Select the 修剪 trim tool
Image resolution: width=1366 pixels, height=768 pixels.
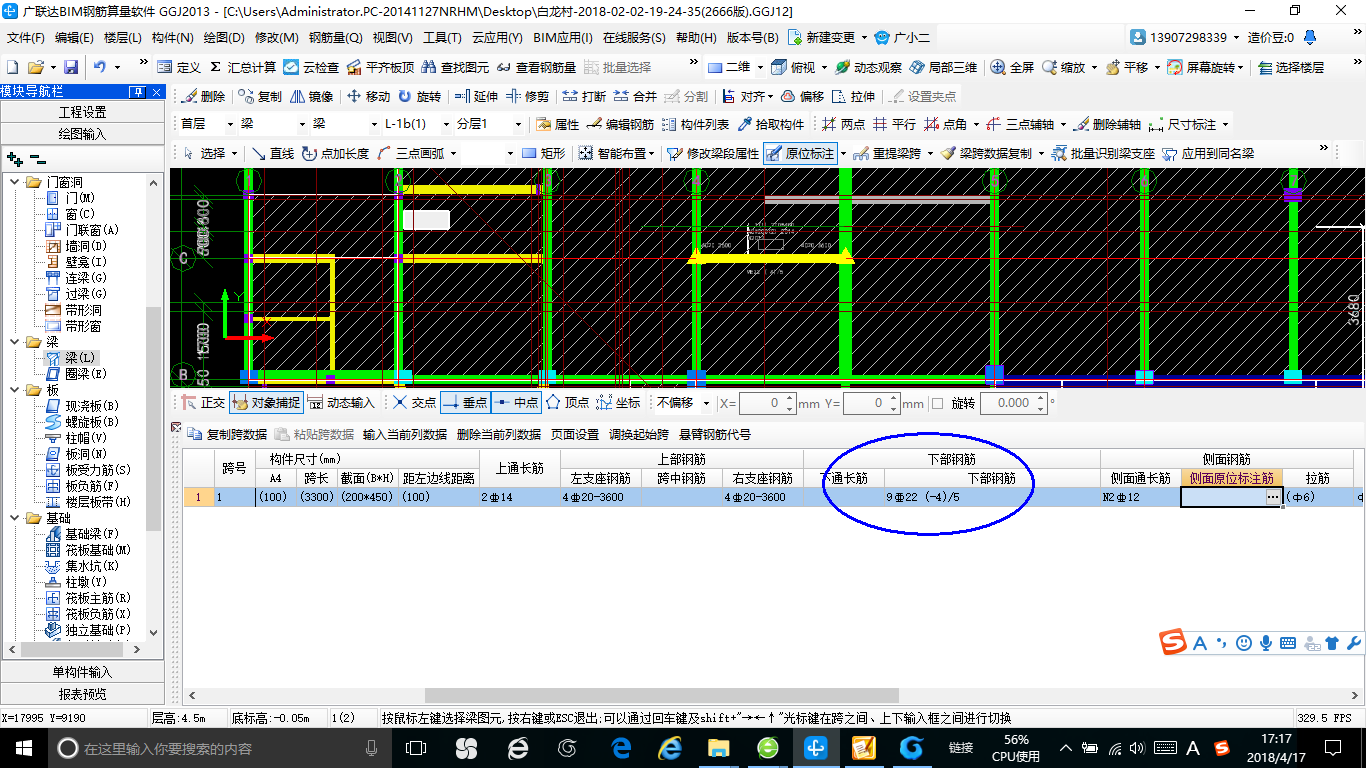pyautogui.click(x=527, y=96)
